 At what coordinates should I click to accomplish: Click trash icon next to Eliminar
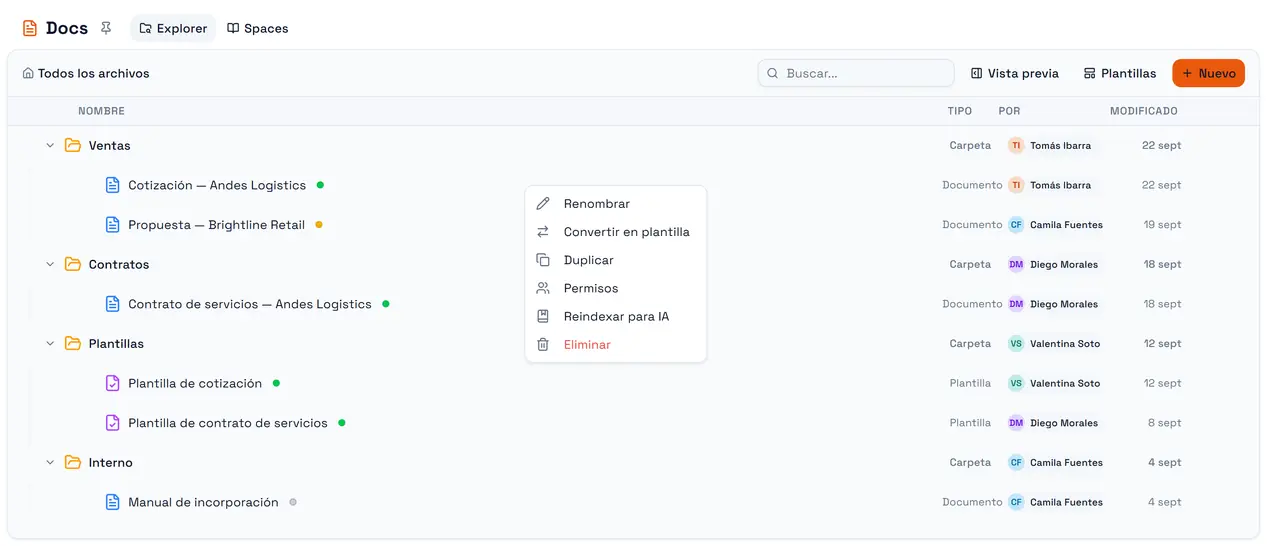point(543,344)
